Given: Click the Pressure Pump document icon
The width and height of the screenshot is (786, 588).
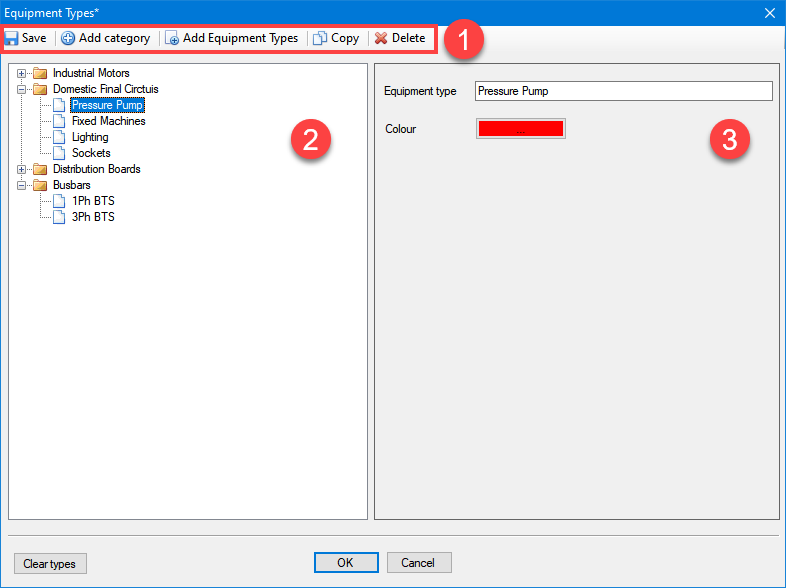Looking at the screenshot, I should pyautogui.click(x=59, y=105).
